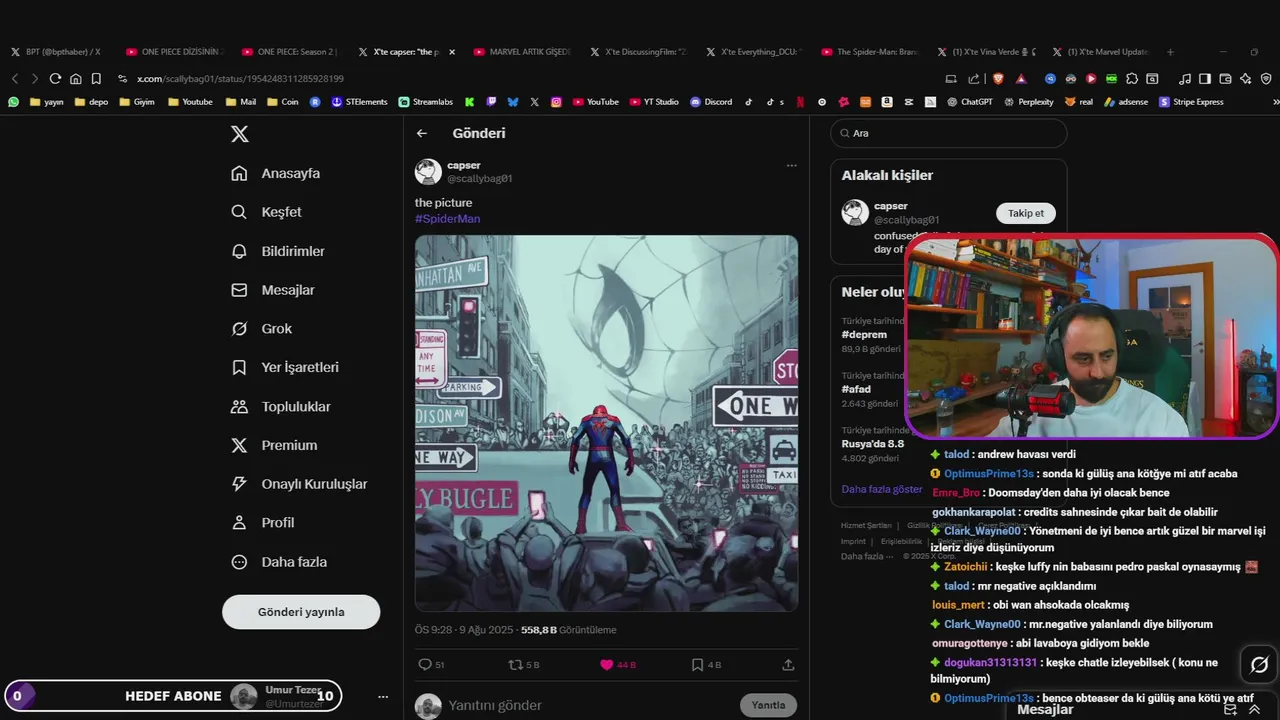The width and height of the screenshot is (1280, 720).
Task: Open Grok in the sidebar
Action: coord(261,329)
